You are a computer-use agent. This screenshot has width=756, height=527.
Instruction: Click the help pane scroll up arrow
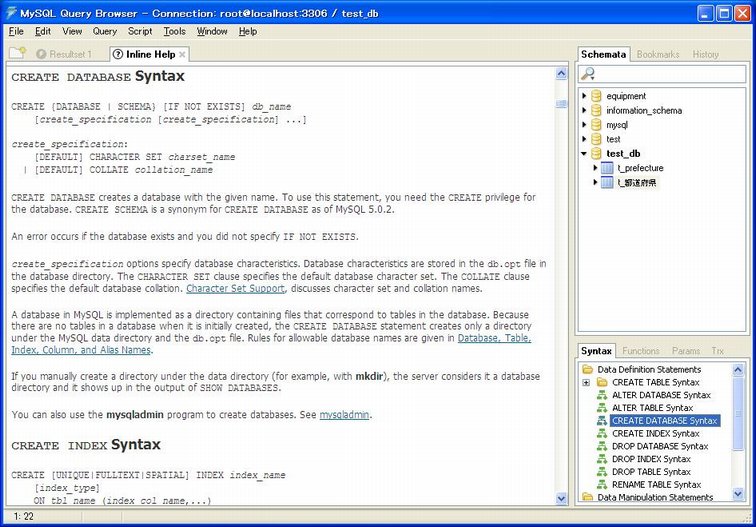tap(561, 73)
